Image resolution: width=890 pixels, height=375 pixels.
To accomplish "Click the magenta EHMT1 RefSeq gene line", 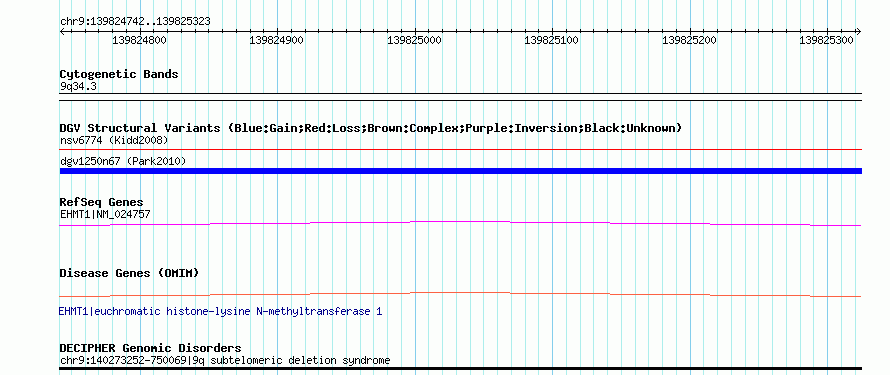I will pos(460,223).
